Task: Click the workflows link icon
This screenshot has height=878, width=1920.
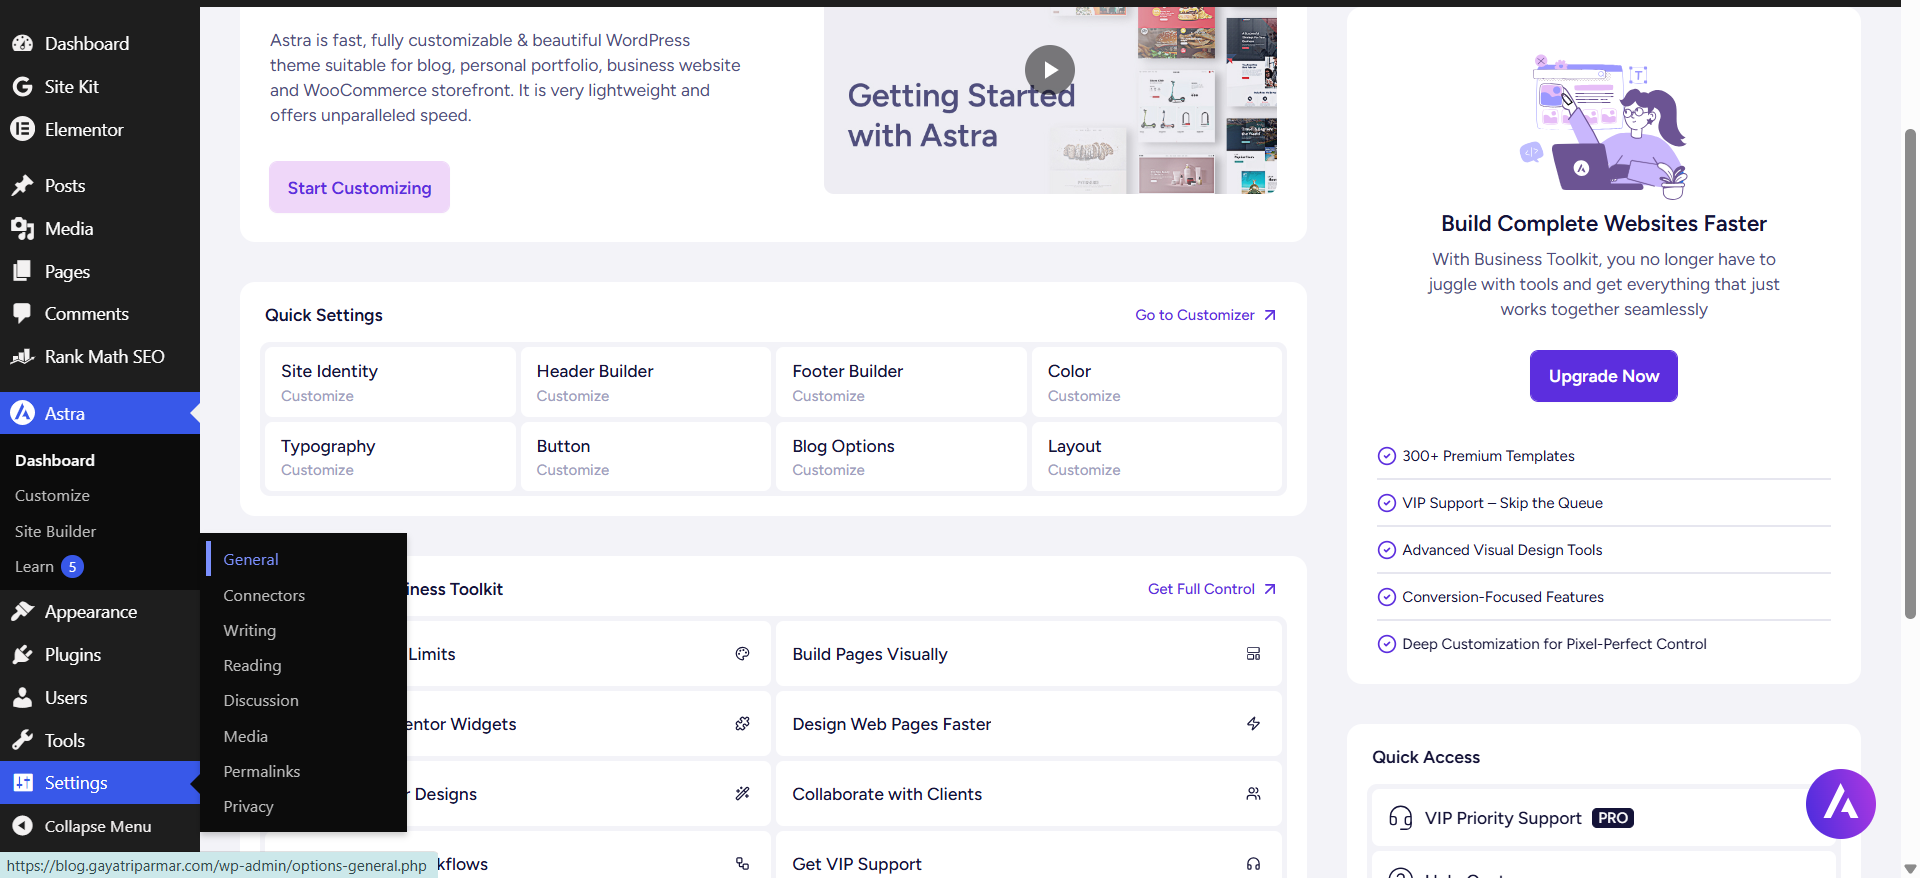Action: [742, 864]
